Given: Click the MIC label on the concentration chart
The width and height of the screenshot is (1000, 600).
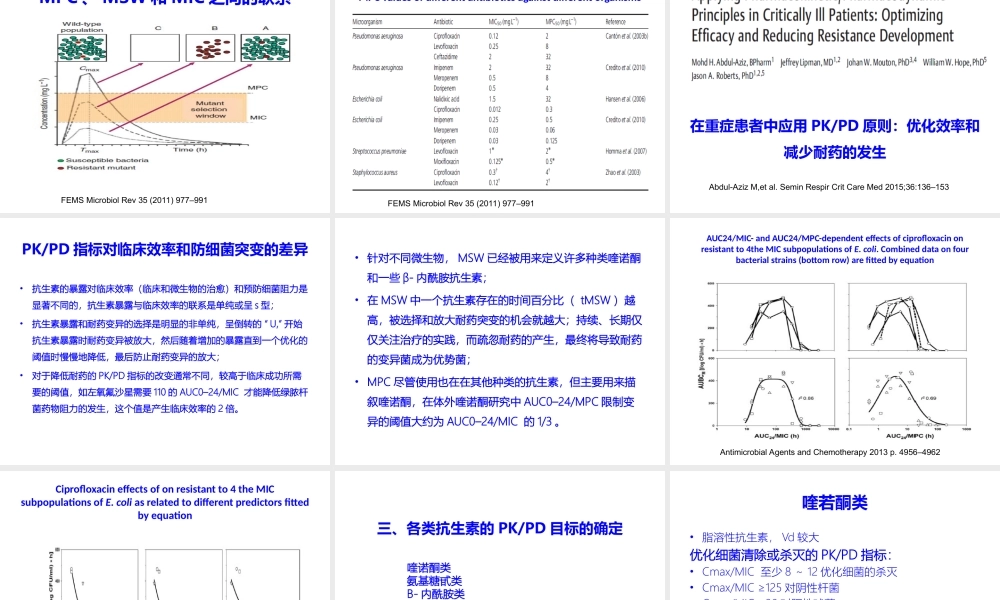Looking at the screenshot, I should [x=258, y=117].
